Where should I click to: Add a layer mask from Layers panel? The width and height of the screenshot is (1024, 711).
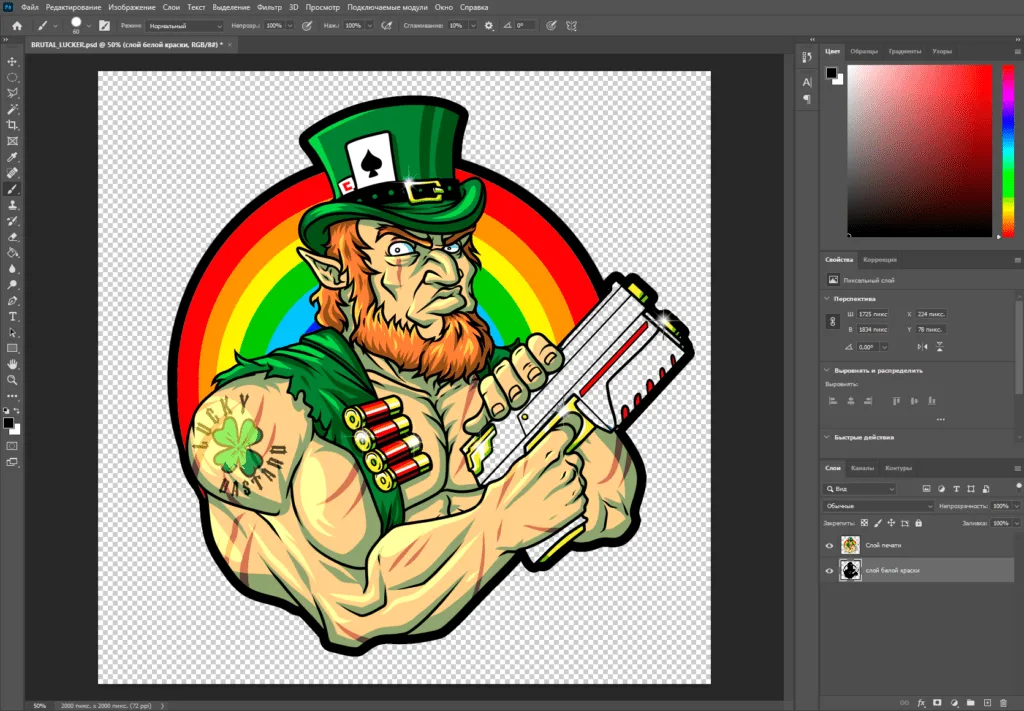tap(937, 703)
